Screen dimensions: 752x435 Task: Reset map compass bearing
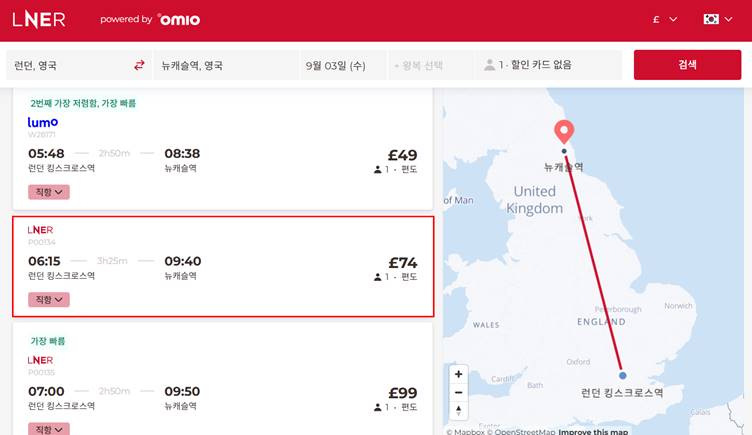click(x=458, y=410)
